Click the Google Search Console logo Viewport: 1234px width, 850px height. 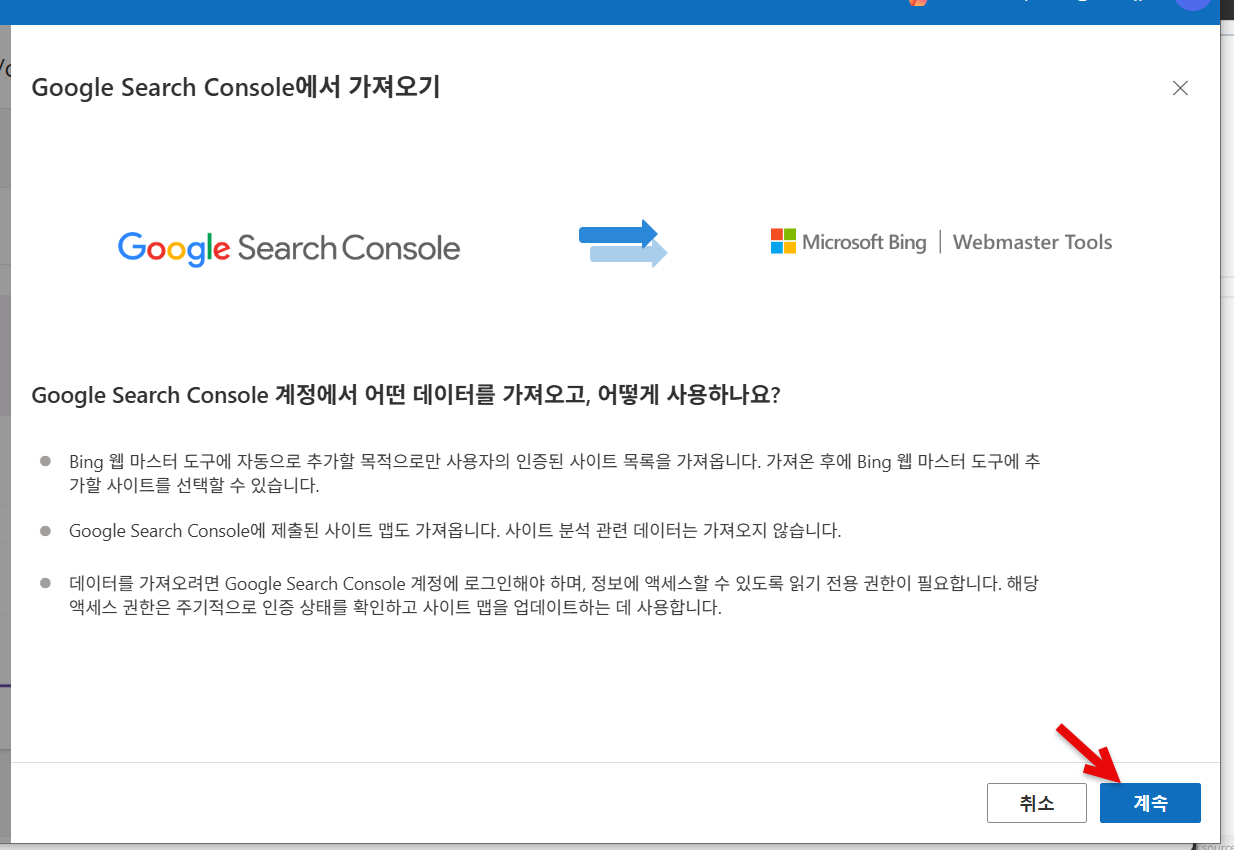[x=289, y=248]
